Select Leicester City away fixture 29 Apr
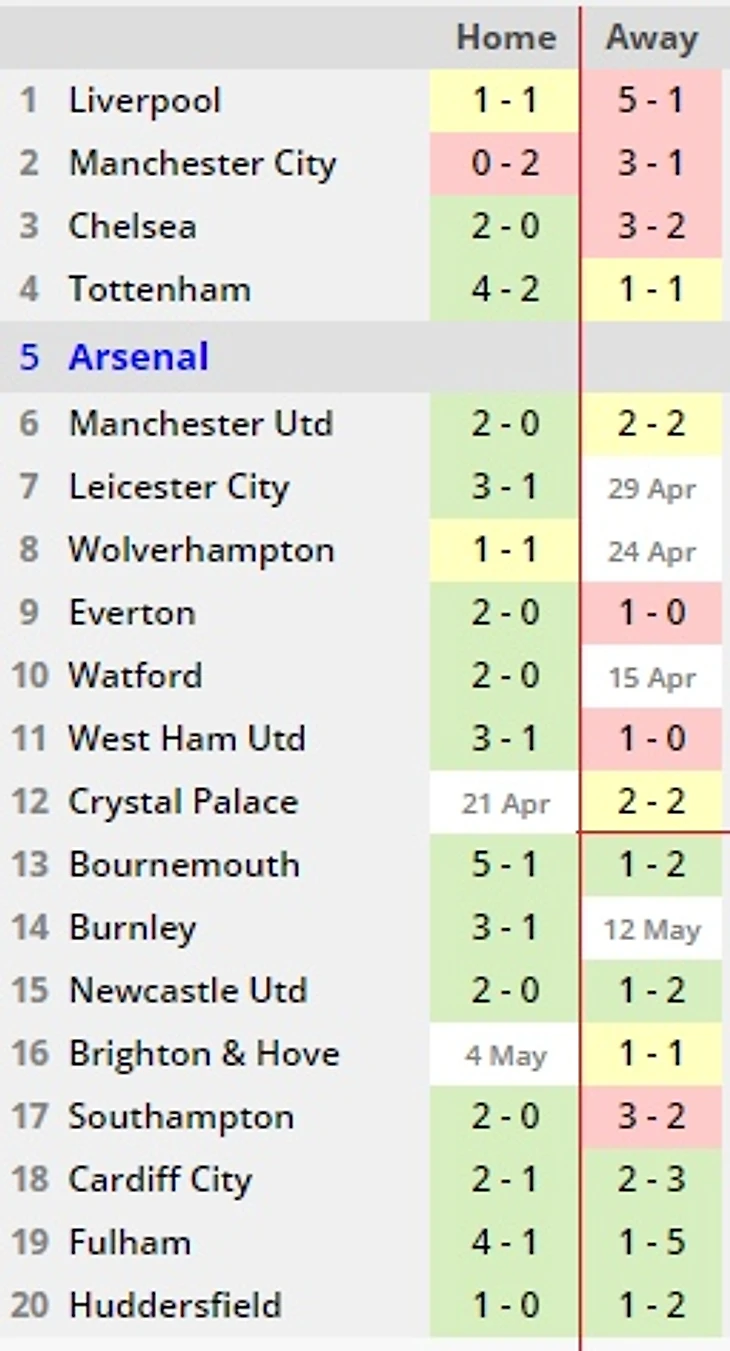Image resolution: width=730 pixels, height=1351 pixels. 651,490
